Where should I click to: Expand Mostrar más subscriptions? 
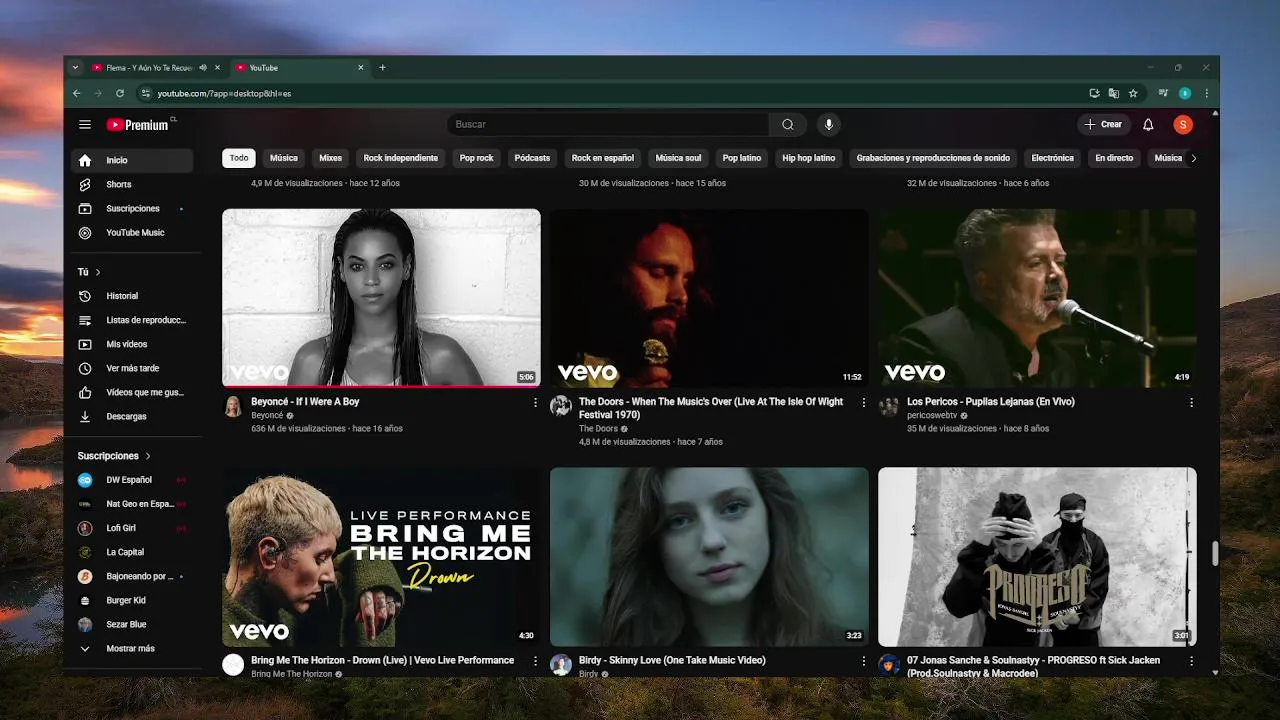tap(132, 648)
